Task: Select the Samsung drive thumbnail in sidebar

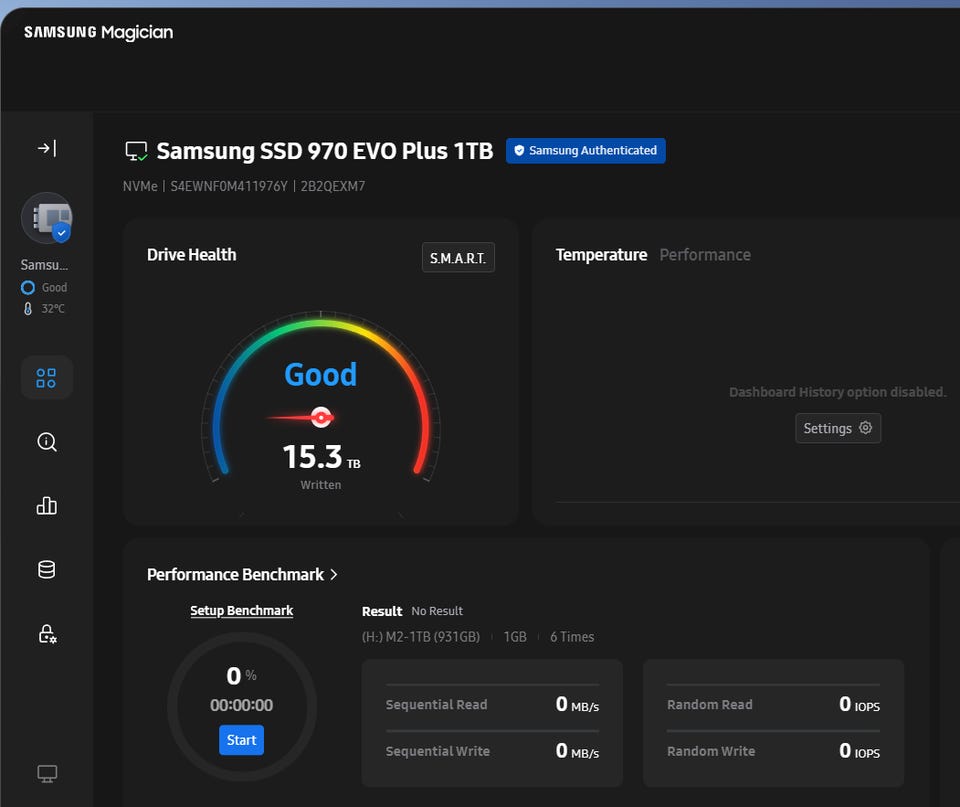Action: (46, 219)
